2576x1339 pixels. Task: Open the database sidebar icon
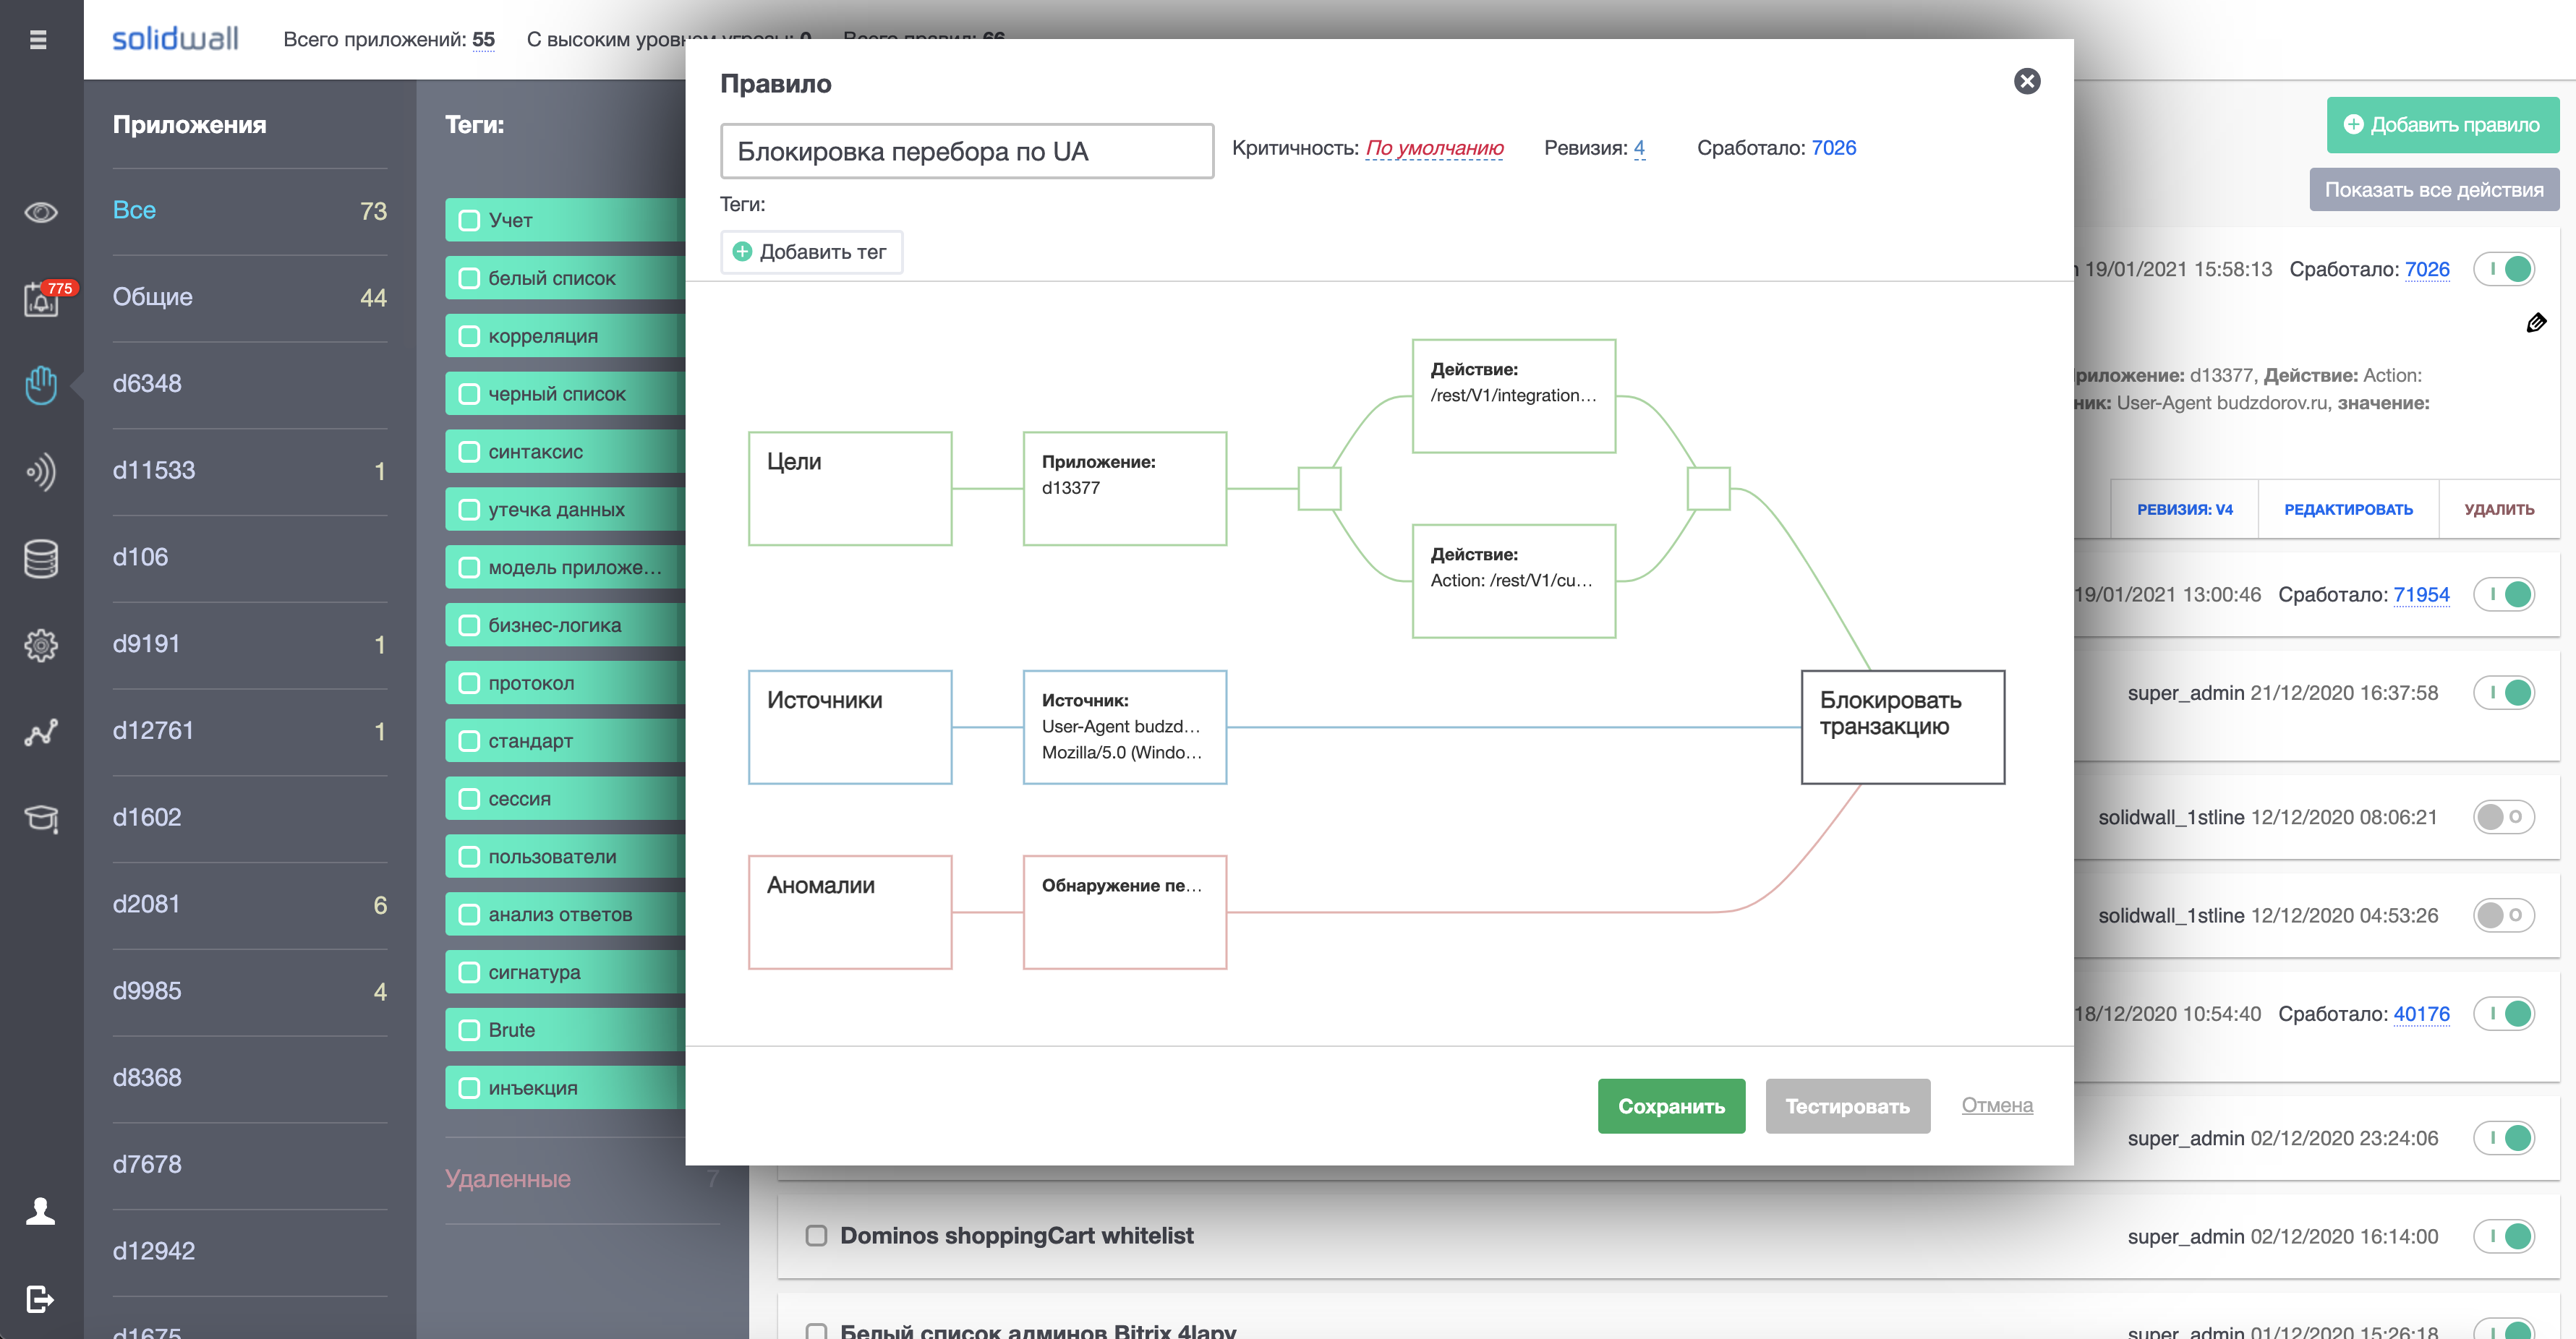(41, 558)
